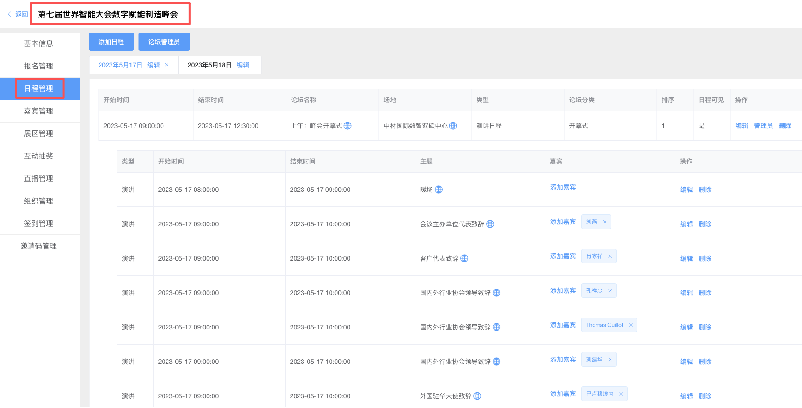Screen dimensions: 802x408
Task: Click info icon beside the venue address
Action: (453, 126)
